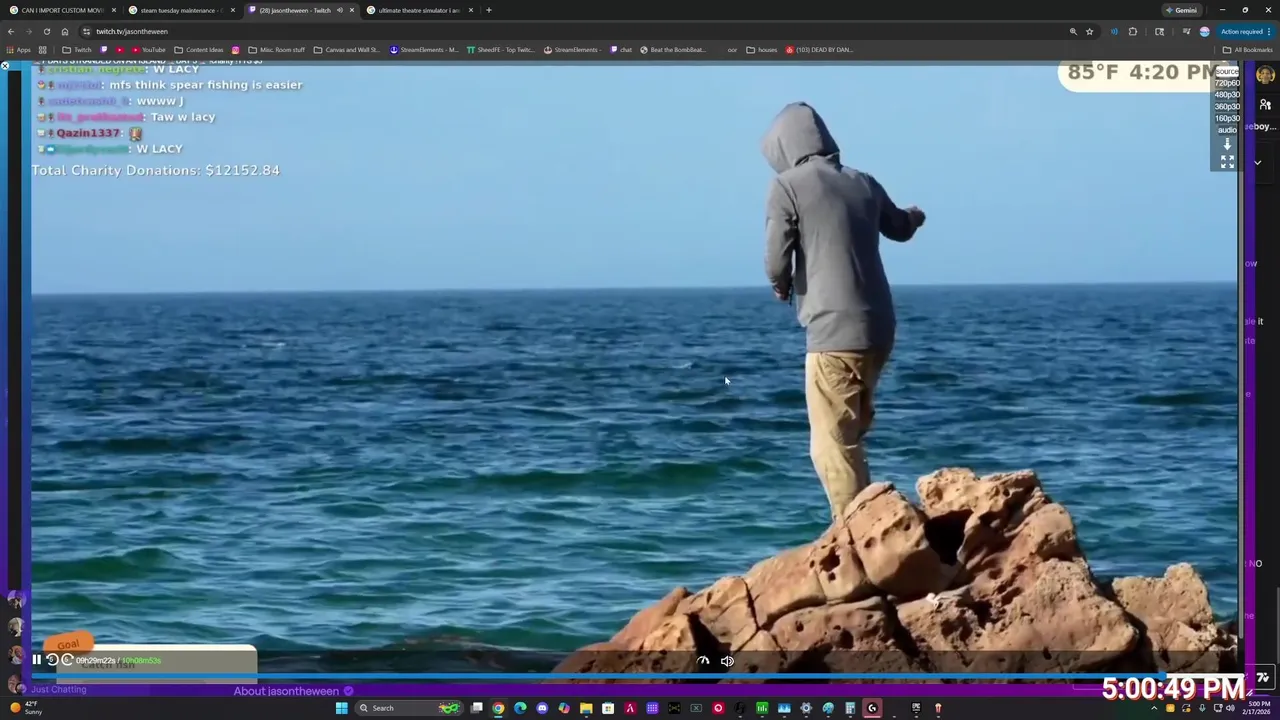The height and width of the screenshot is (720, 1280).
Task: Open the Apps bookmark shortcut
Action: point(19,50)
